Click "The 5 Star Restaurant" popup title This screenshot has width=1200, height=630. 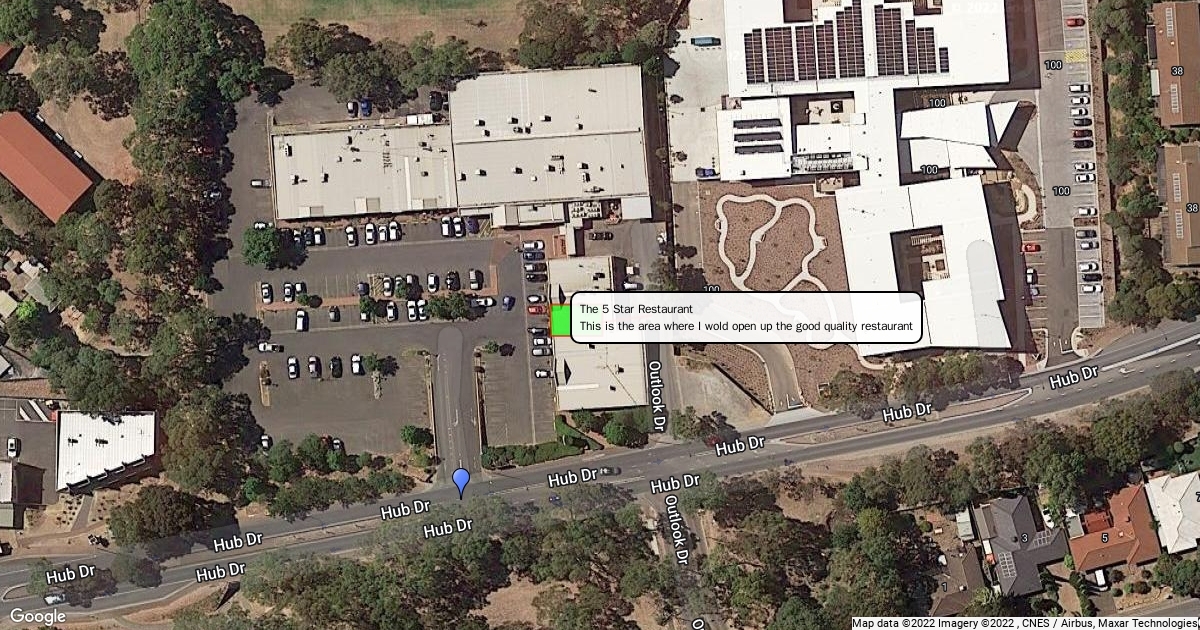click(x=636, y=309)
